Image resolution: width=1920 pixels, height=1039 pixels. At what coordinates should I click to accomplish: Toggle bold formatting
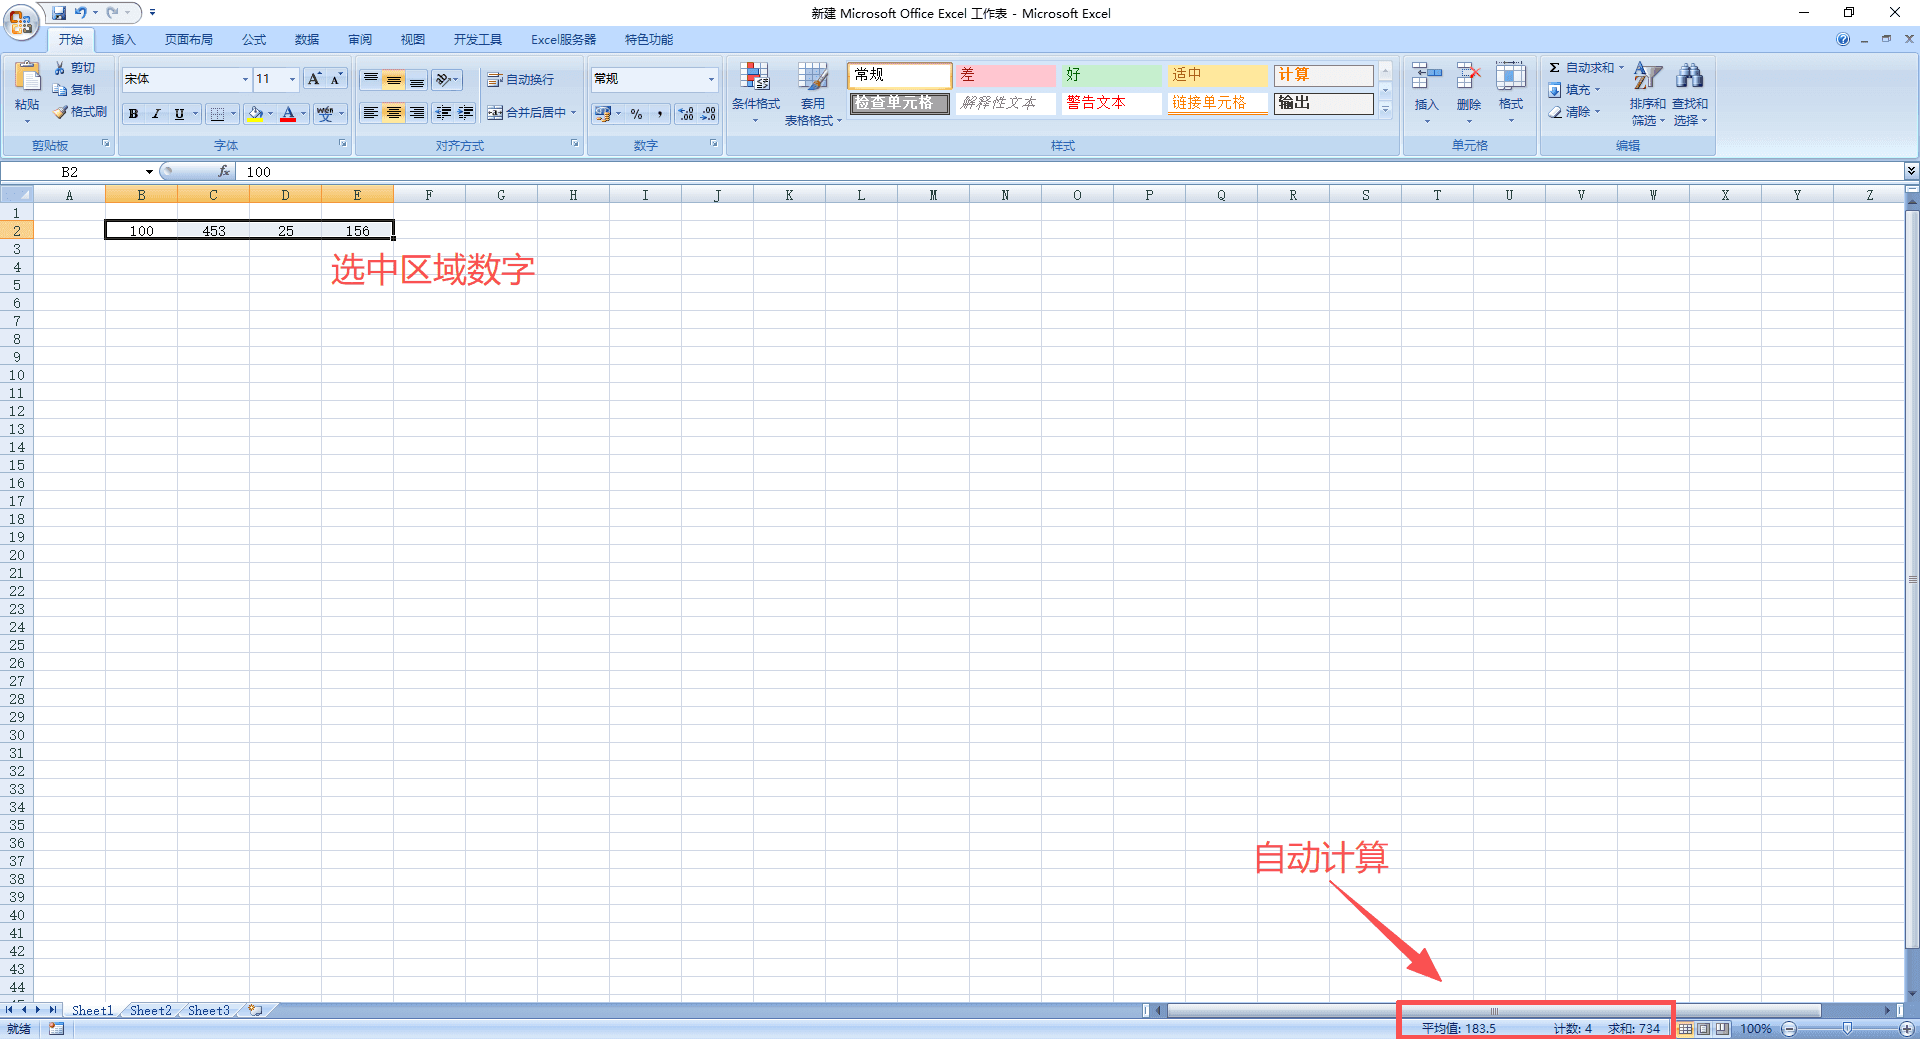click(133, 114)
